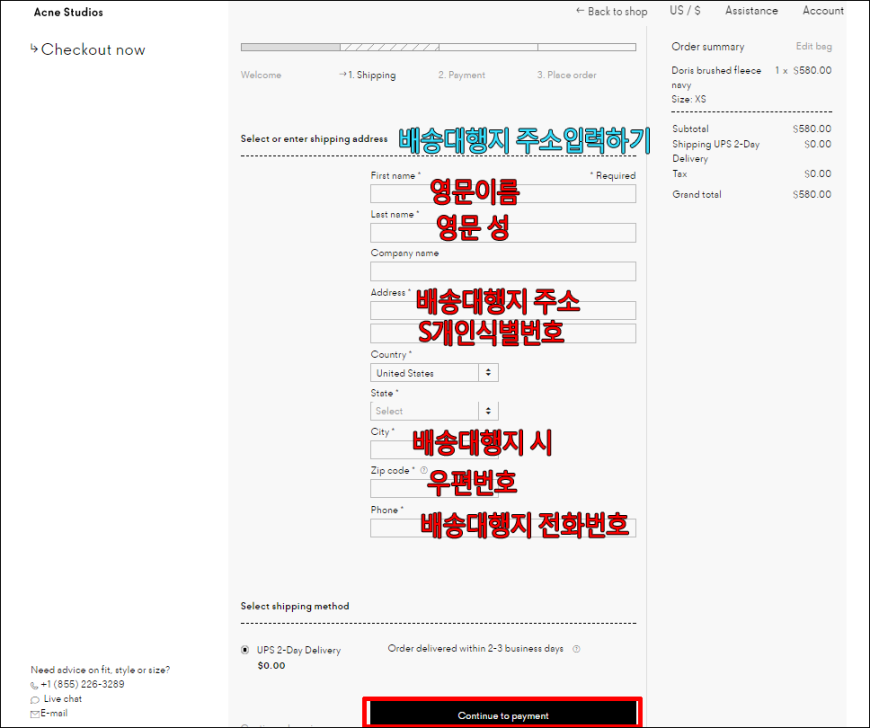Screen dimensions: 870x728
Task: Click the Subtotal $580.00 value
Action: [x=812, y=129]
